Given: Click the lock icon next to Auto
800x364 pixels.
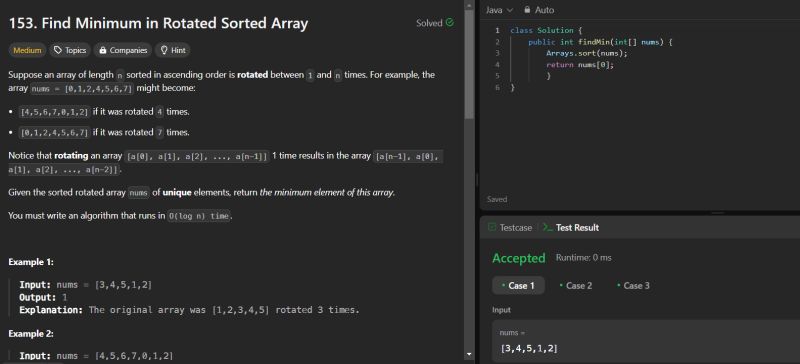Looking at the screenshot, I should [527, 10].
